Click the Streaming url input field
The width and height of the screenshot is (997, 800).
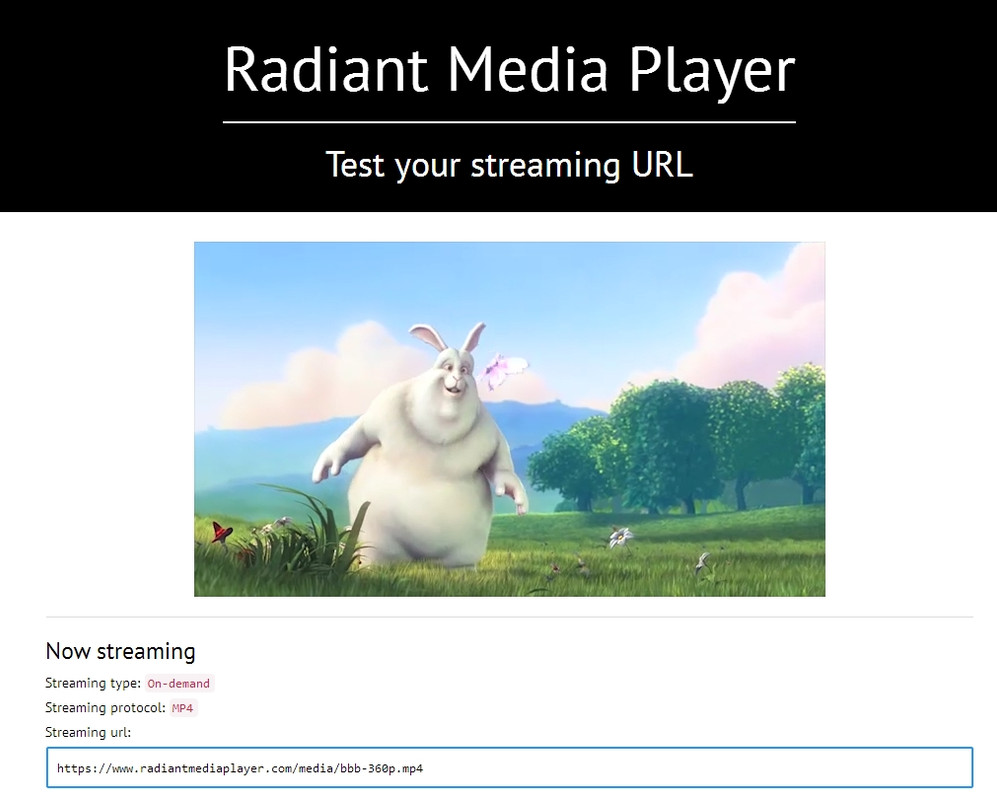509,768
